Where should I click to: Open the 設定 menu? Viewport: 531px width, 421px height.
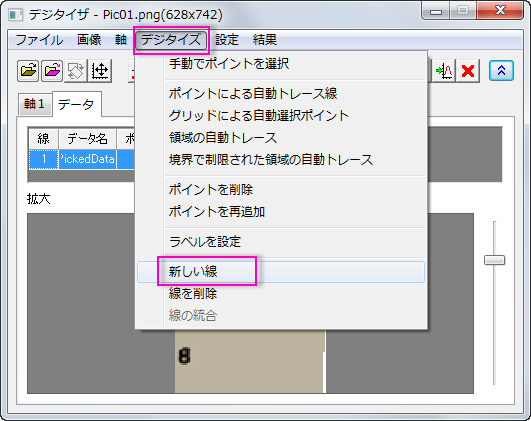tap(227, 40)
